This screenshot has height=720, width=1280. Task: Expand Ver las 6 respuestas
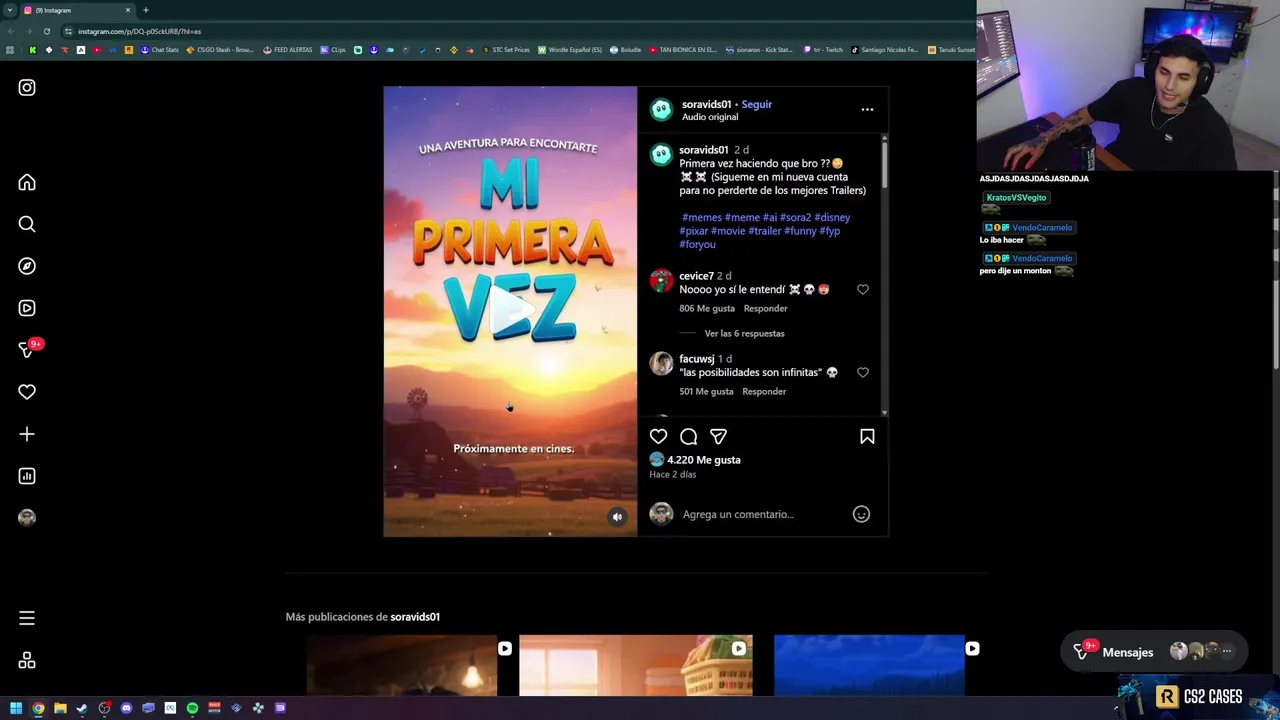[744, 333]
